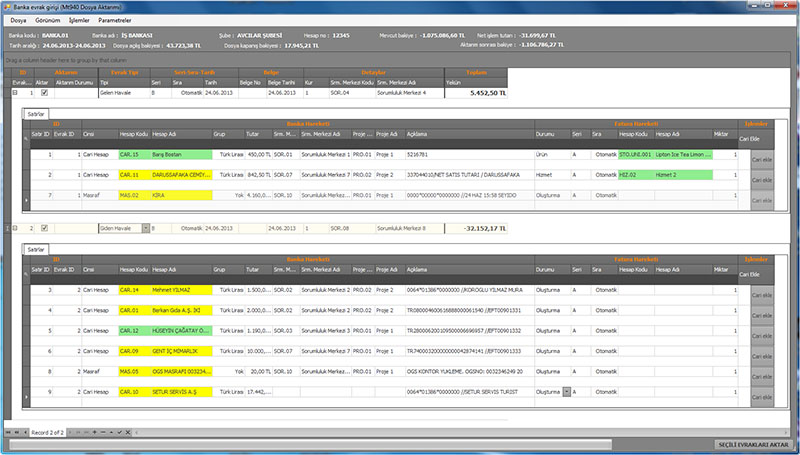Select Satırlar tab under Gelen Havale

pos(36,114)
